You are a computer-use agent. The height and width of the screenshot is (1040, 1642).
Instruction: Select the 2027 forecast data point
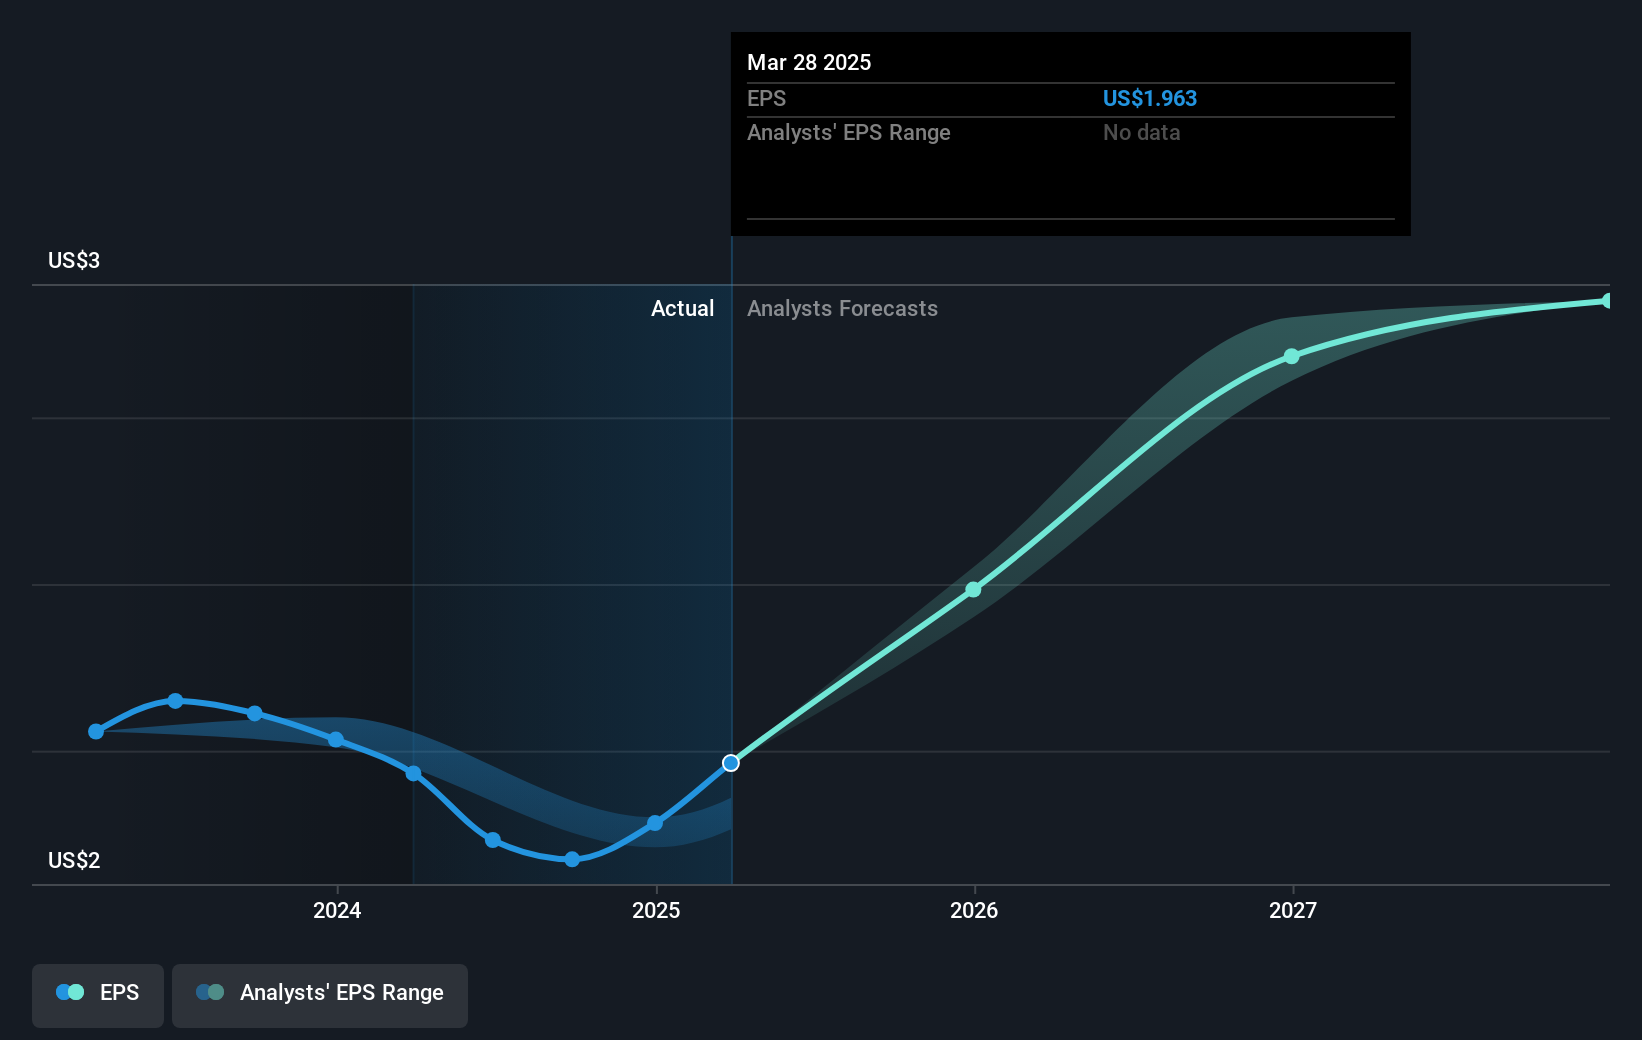[x=1292, y=356]
